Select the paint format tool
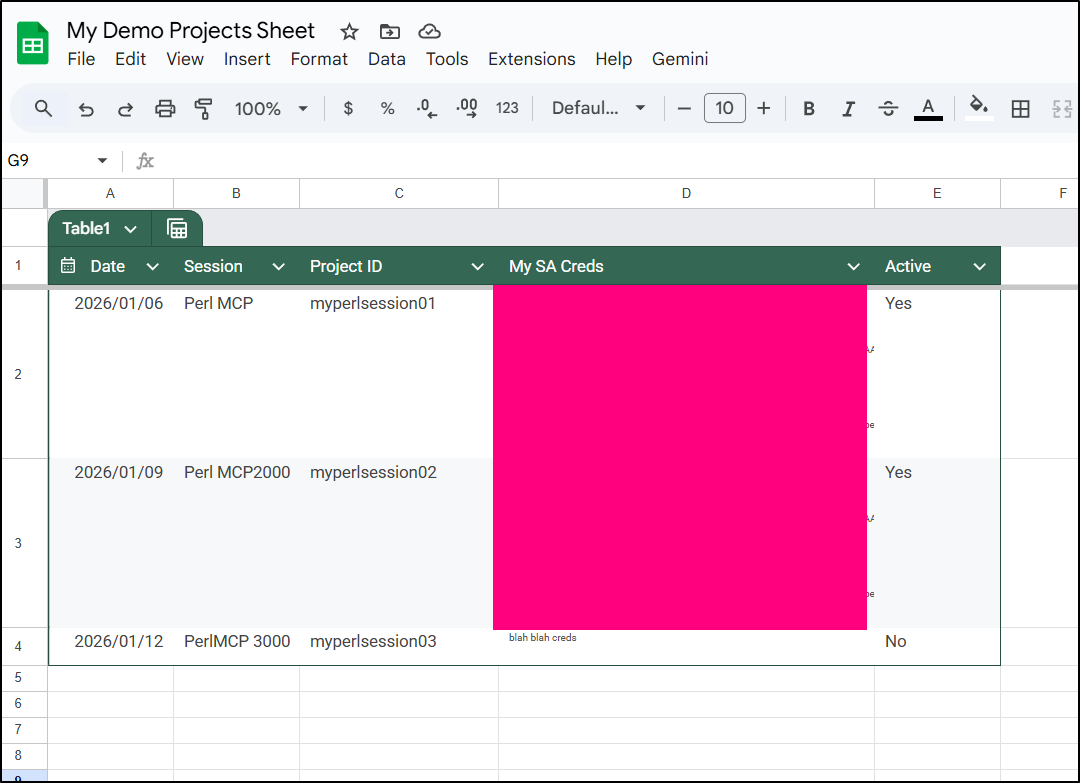 point(204,108)
